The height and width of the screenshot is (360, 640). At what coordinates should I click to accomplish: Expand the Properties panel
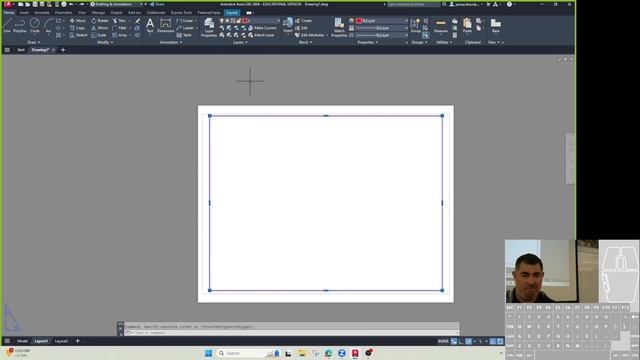[367, 42]
